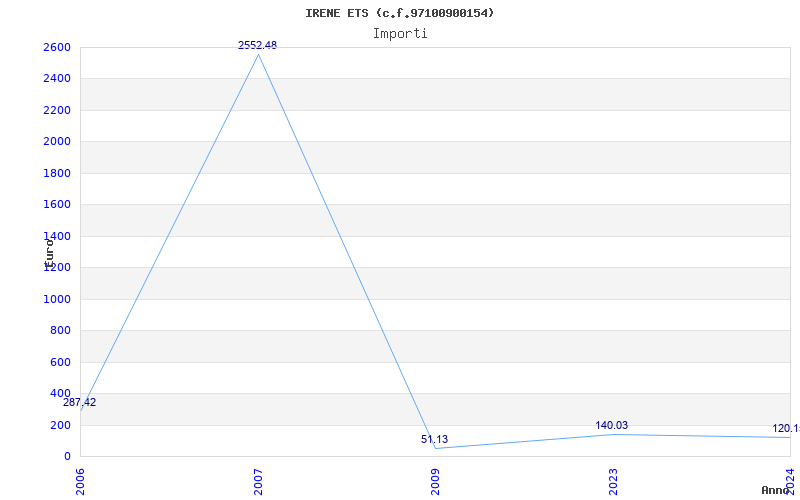
Task: Click the line point at year 2023
Action: (613, 434)
